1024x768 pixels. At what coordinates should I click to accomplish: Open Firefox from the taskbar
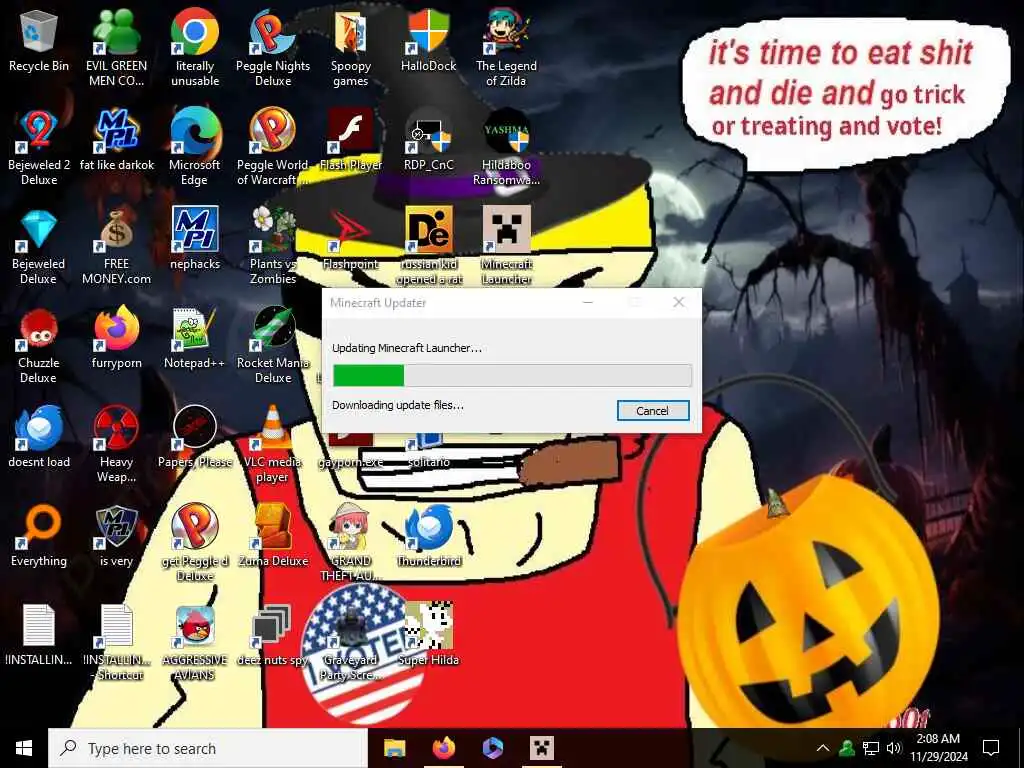click(x=444, y=748)
